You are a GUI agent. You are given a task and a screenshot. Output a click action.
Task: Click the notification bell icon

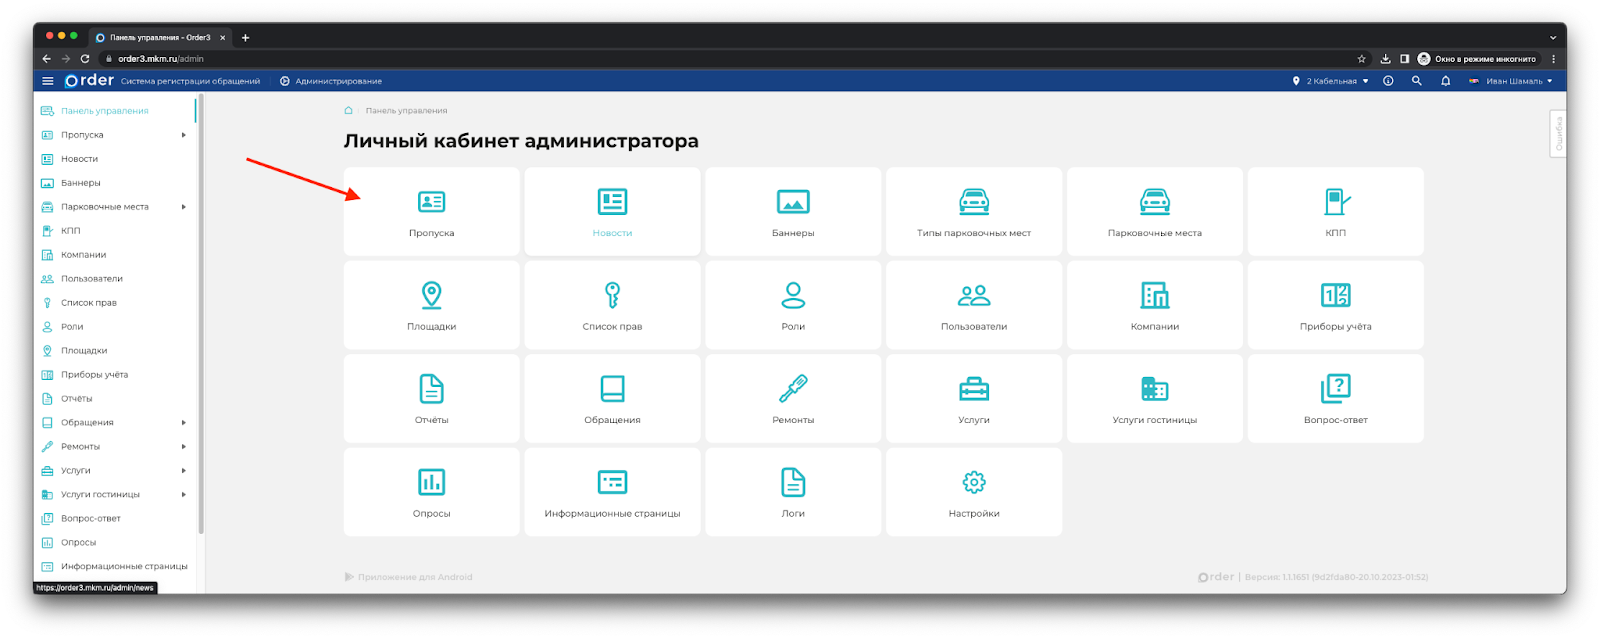click(x=1445, y=81)
